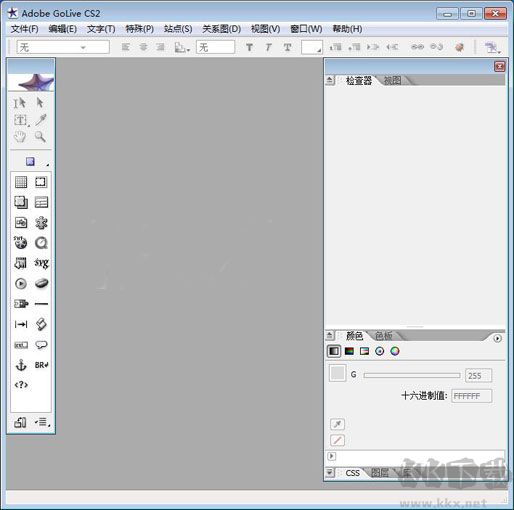Insert a BR line break object
The width and height of the screenshot is (514, 510).
pyautogui.click(x=41, y=365)
